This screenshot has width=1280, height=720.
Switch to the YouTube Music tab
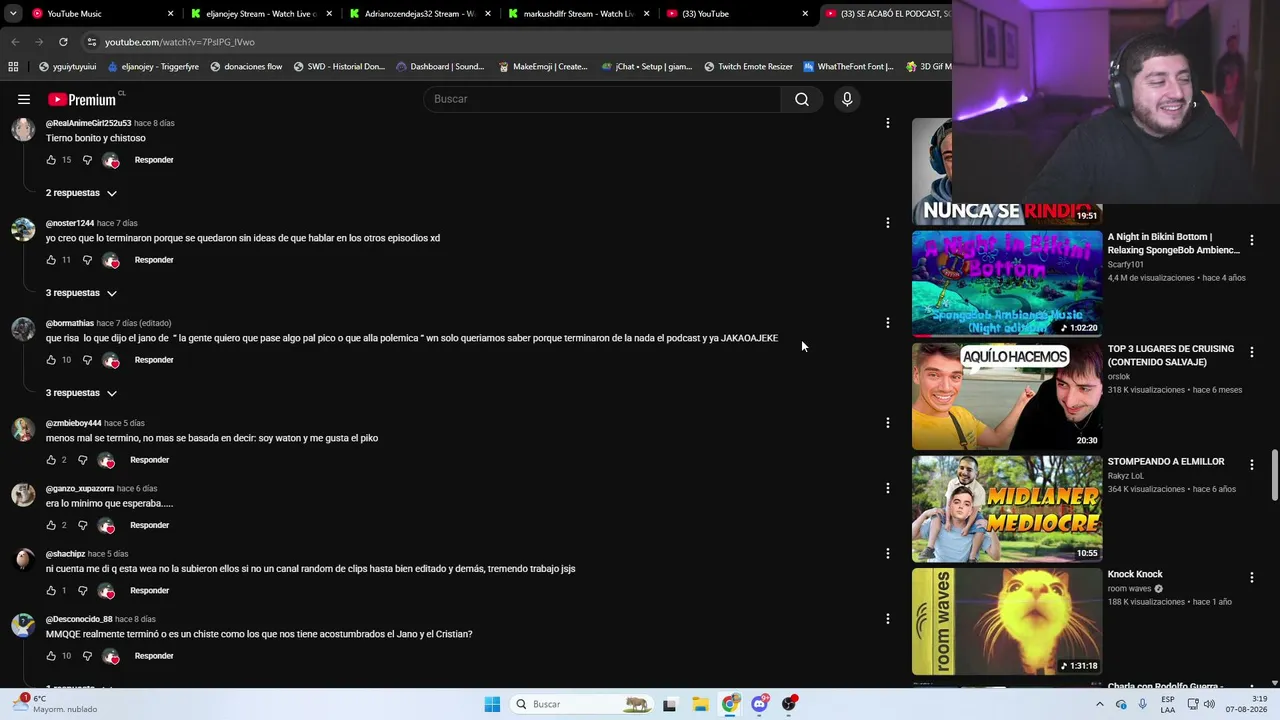[x=102, y=14]
